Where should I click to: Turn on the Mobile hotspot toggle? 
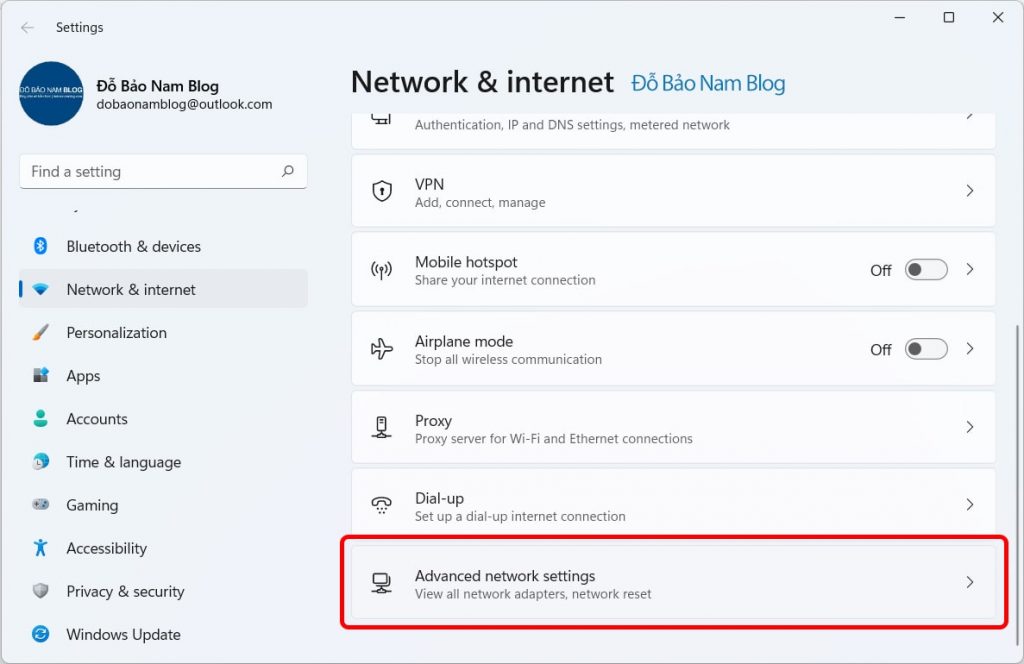(x=926, y=270)
